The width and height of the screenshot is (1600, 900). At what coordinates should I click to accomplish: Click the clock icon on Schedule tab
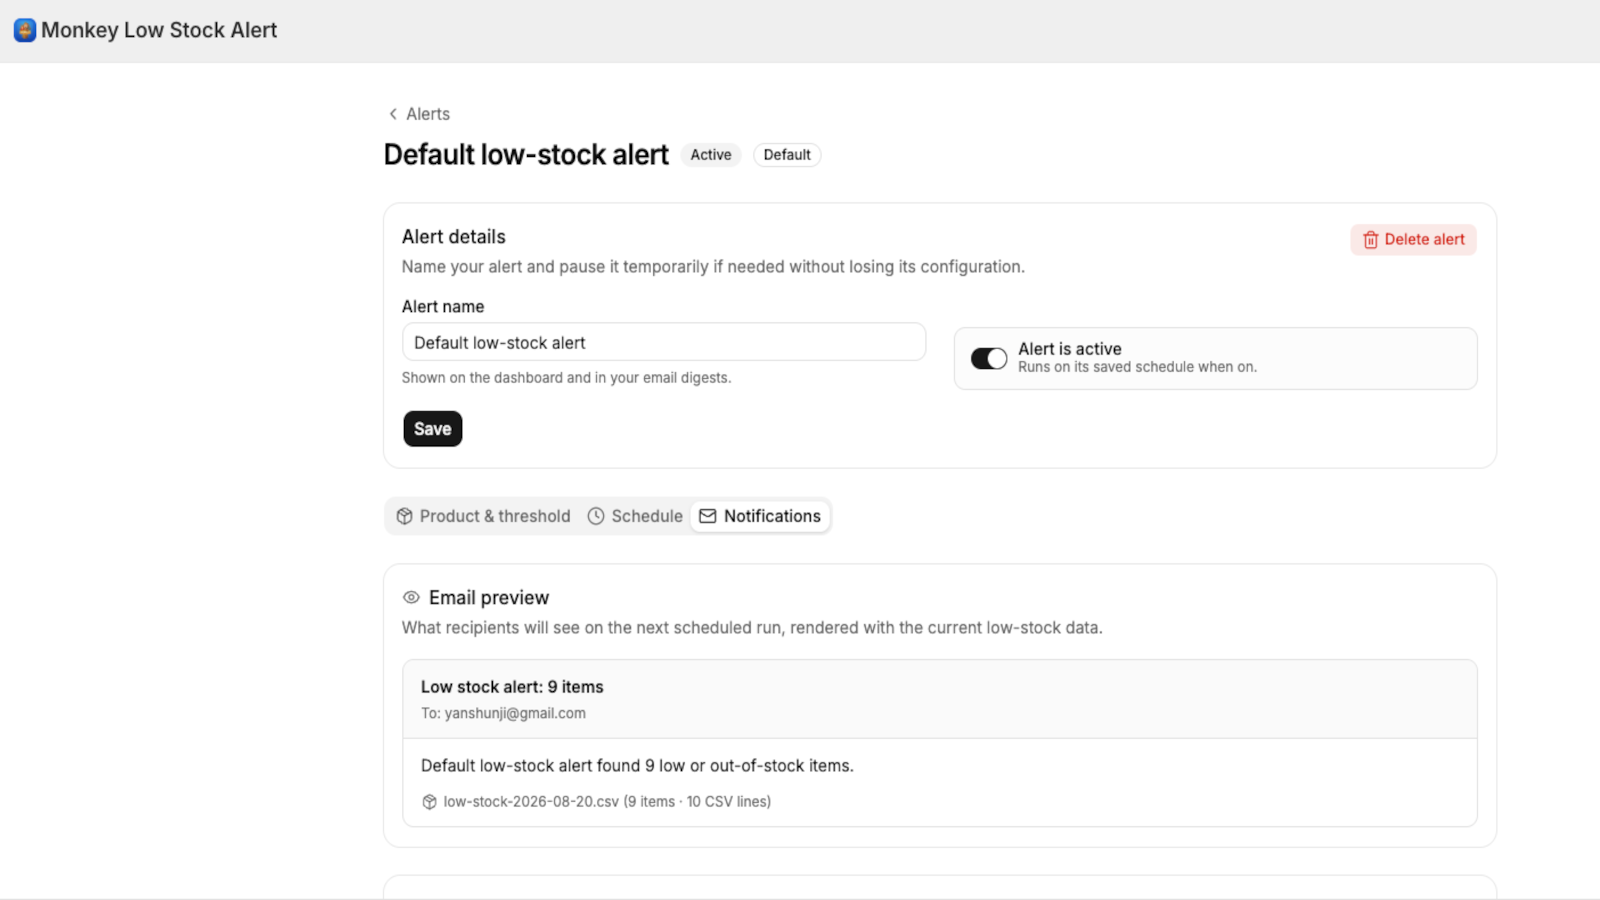click(x=596, y=516)
